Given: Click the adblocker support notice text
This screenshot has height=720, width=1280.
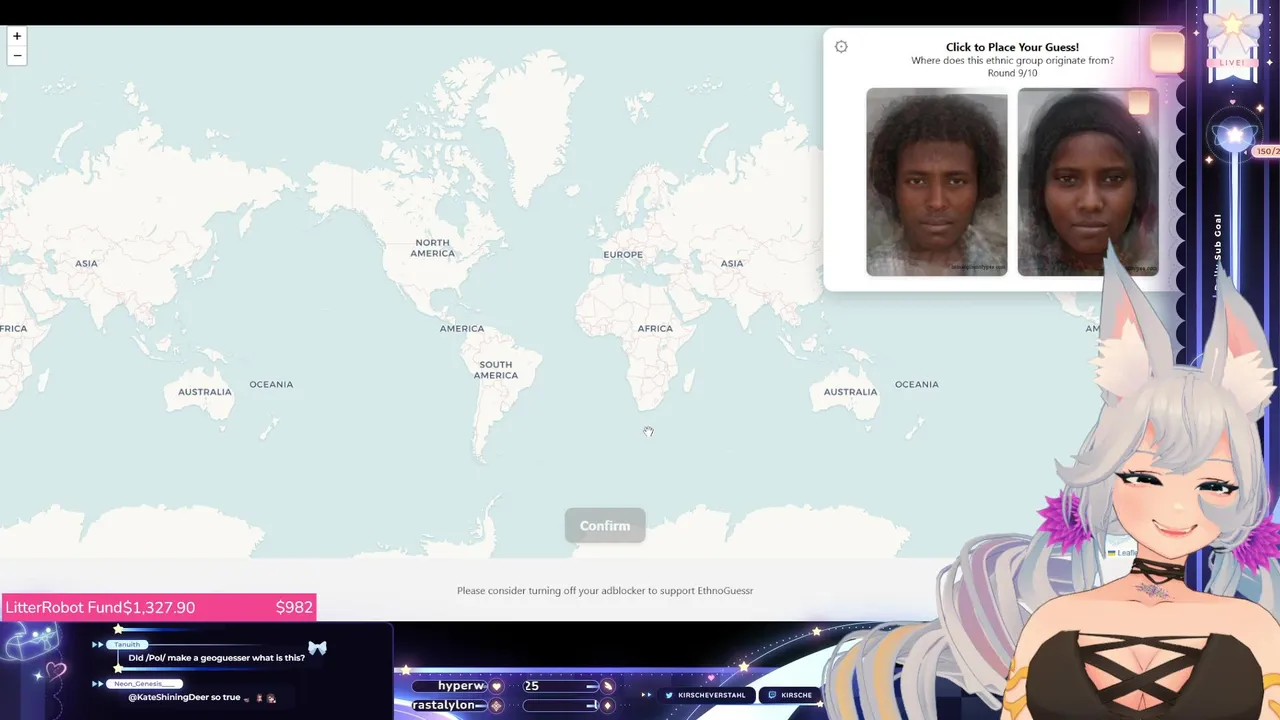Looking at the screenshot, I should point(605,591).
